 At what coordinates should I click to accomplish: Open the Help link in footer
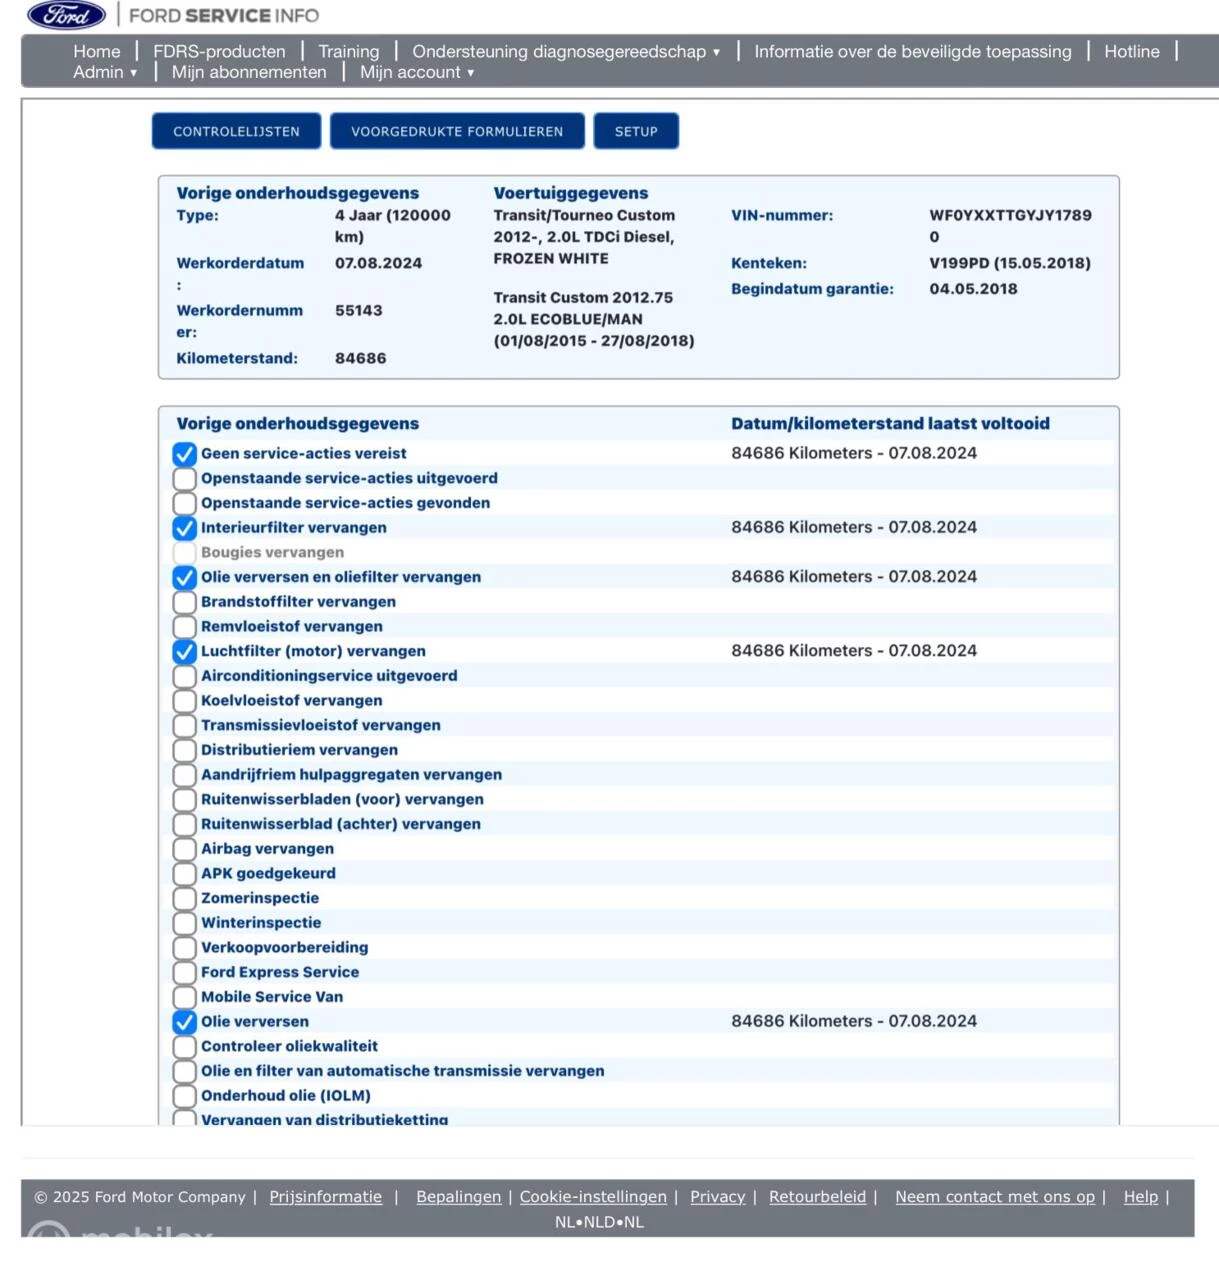(x=1140, y=1197)
